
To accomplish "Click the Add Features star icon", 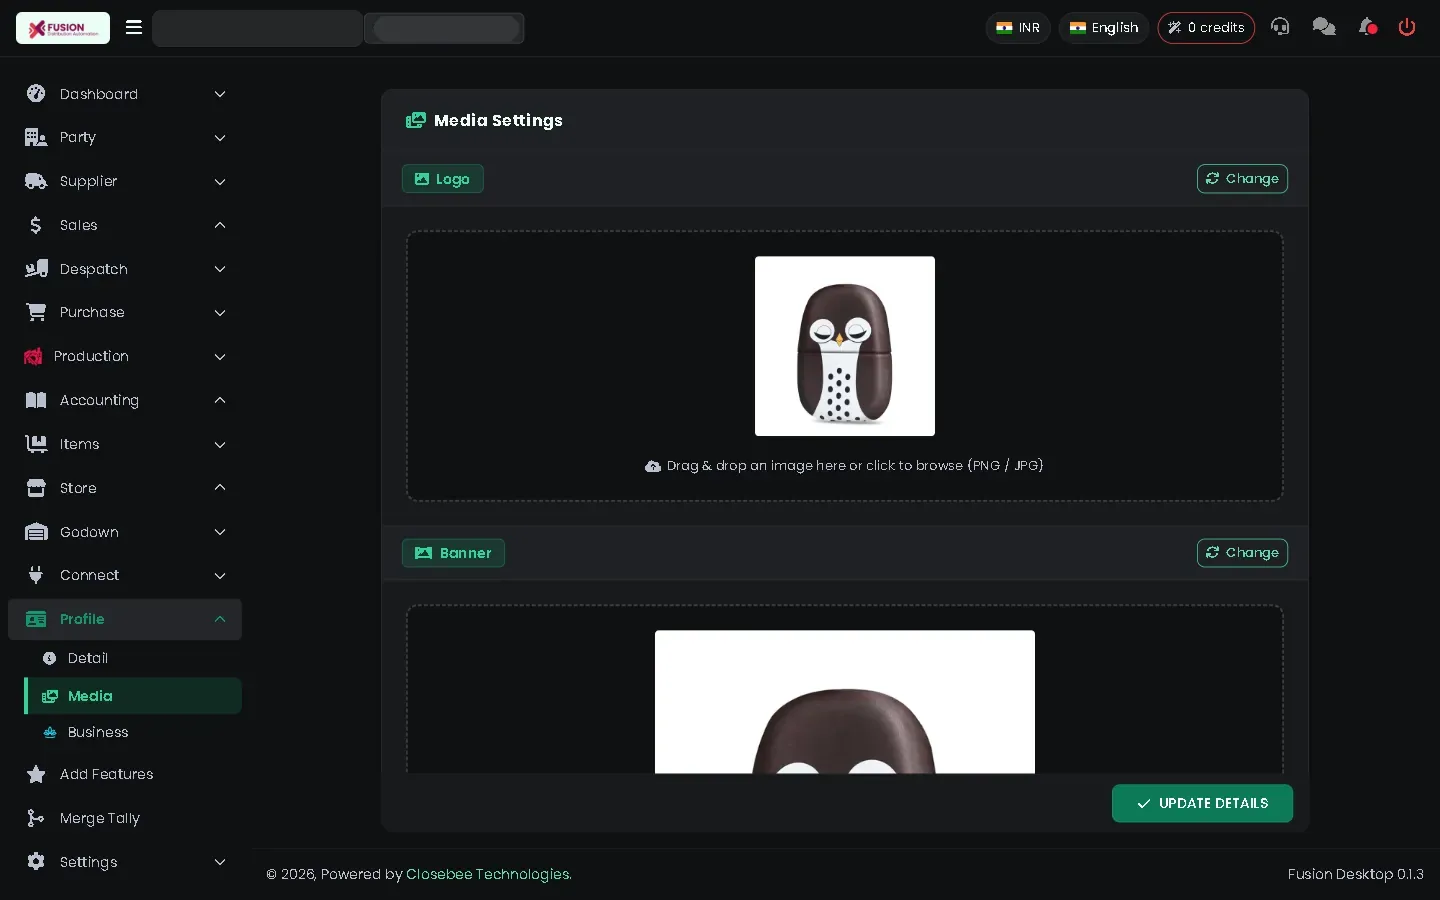I will 36,774.
